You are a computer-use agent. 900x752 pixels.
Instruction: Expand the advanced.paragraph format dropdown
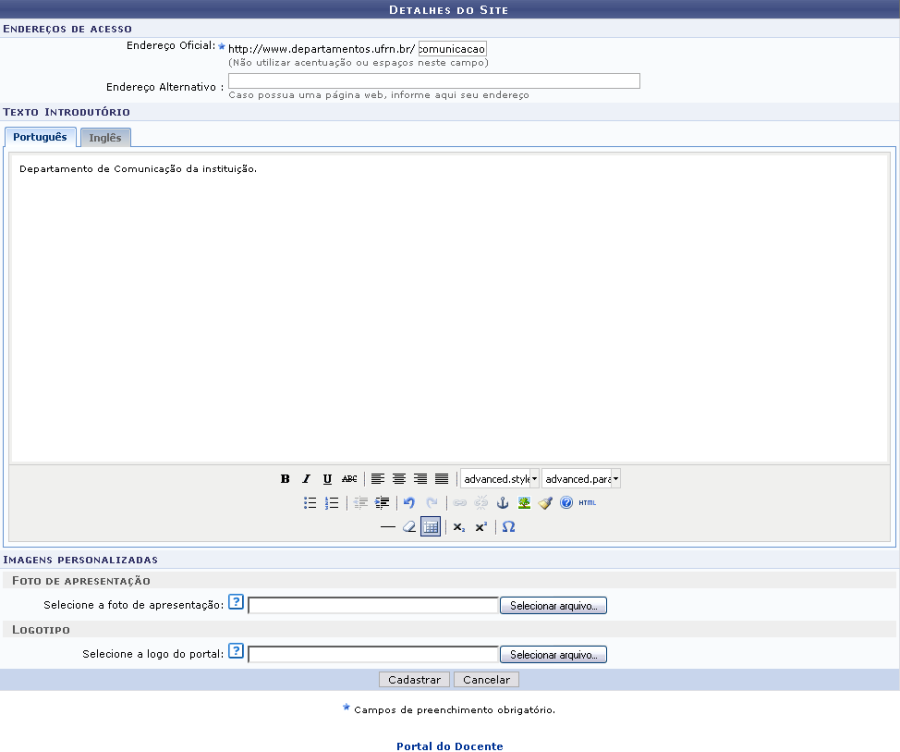point(581,479)
